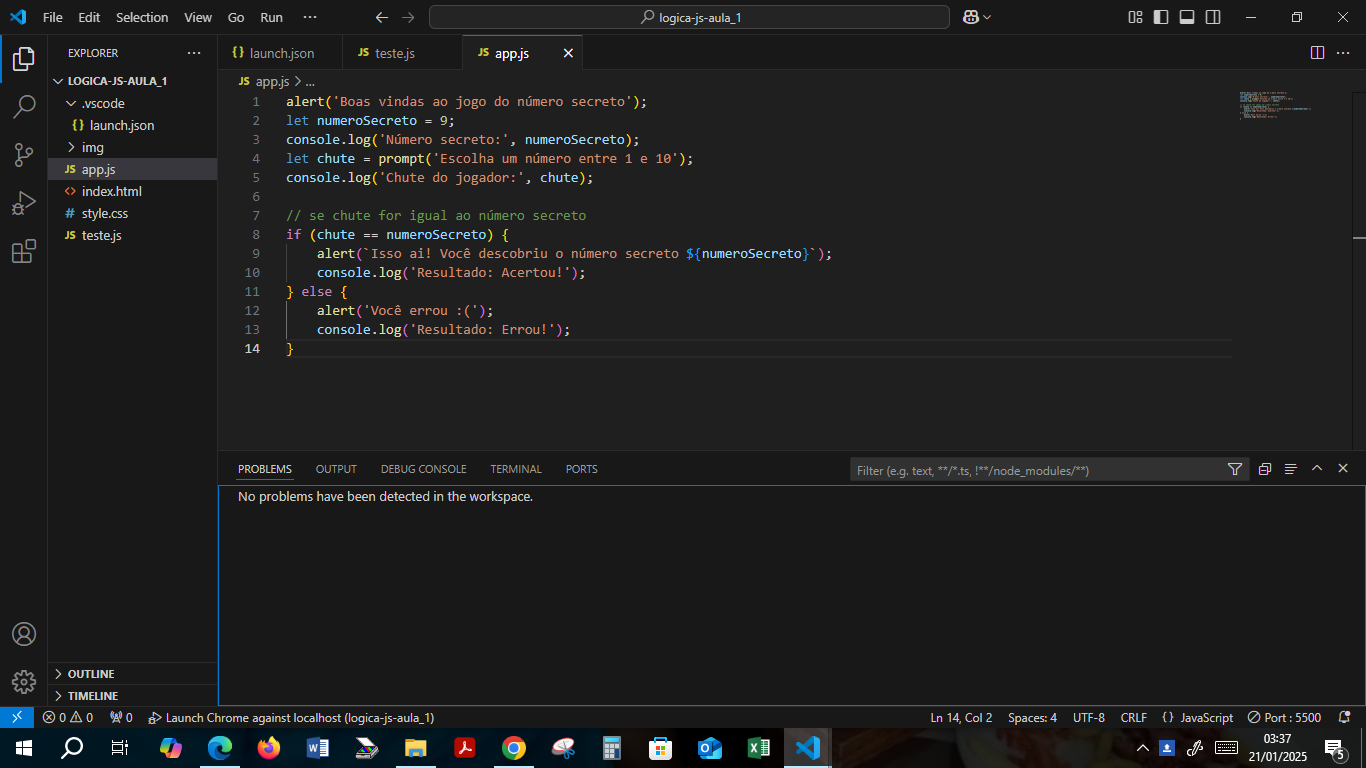Open index.html in the file explorer
1366x768 pixels.
(x=132, y=191)
